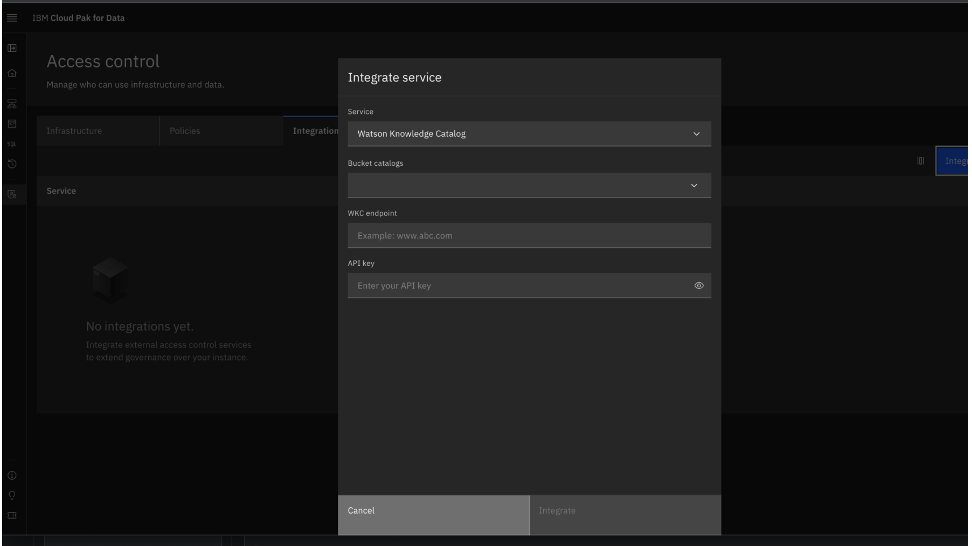Viewport: 972px width, 546px height.
Task: Open Data manager sidebar icon
Action: pos(12,123)
